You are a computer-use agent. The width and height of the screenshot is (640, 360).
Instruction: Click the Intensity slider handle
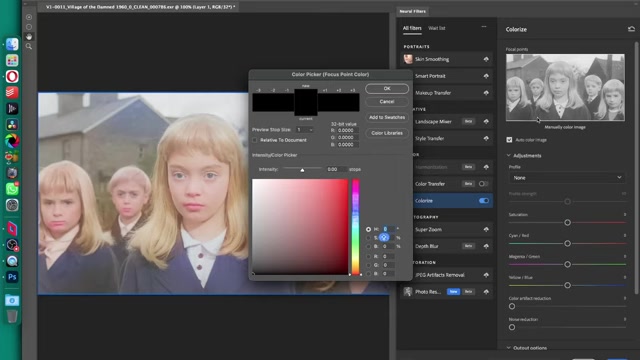tap(302, 169)
